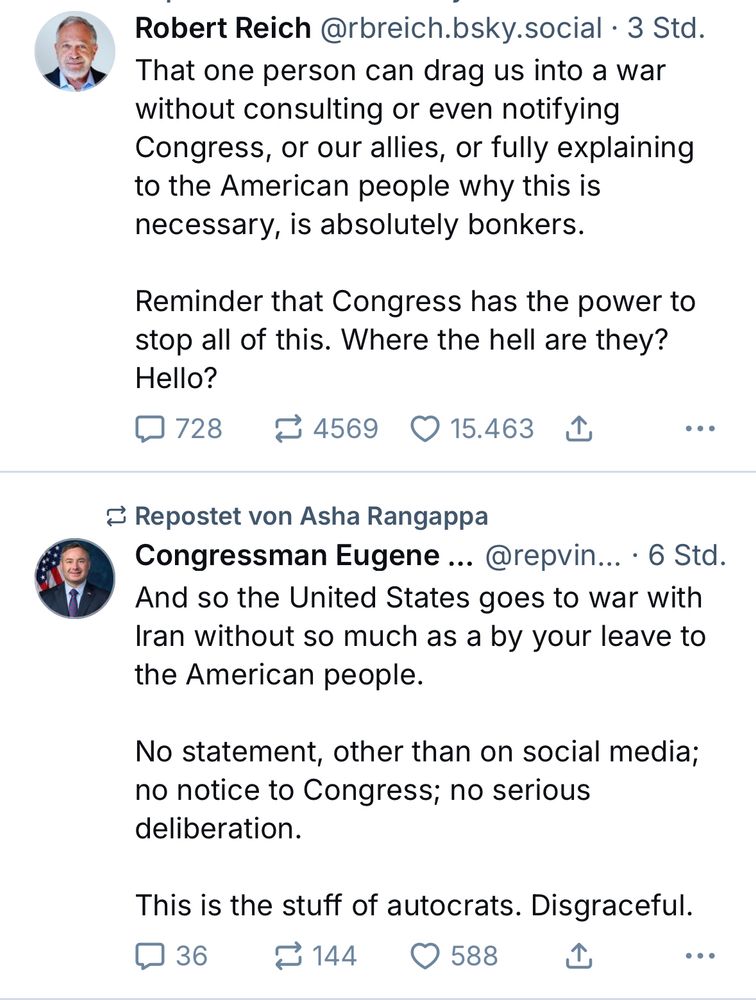
Task: Reply to Congressman Eugene's post
Action: tap(150, 955)
